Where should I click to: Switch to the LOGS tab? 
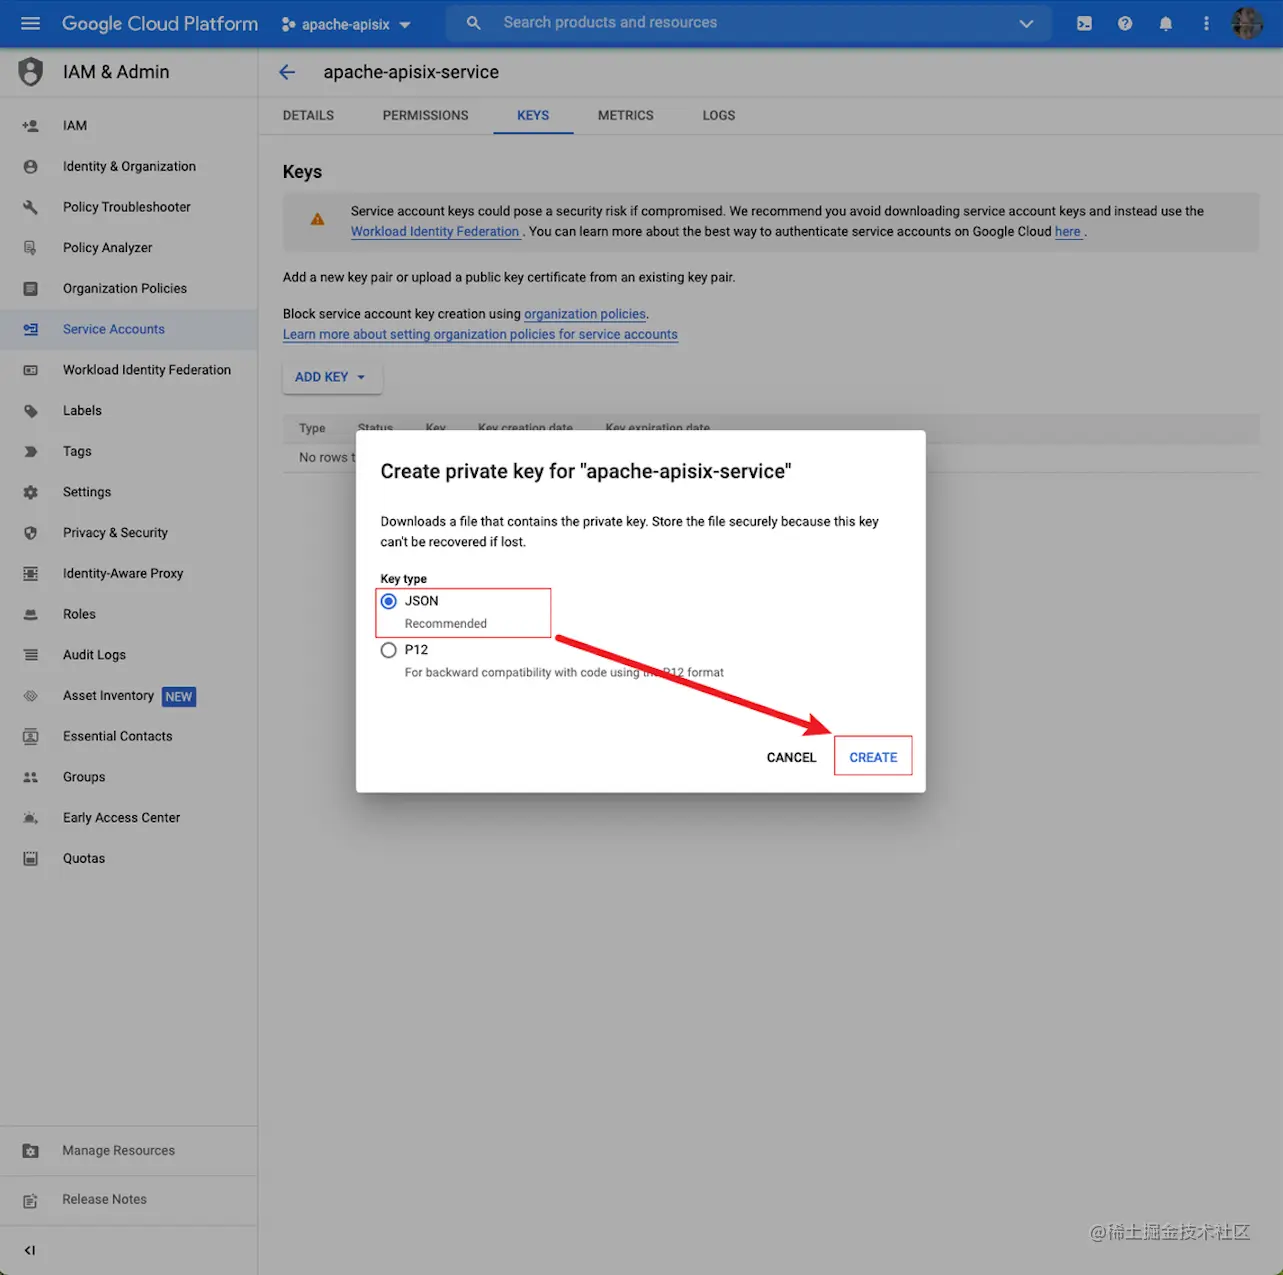pyautogui.click(x=719, y=116)
